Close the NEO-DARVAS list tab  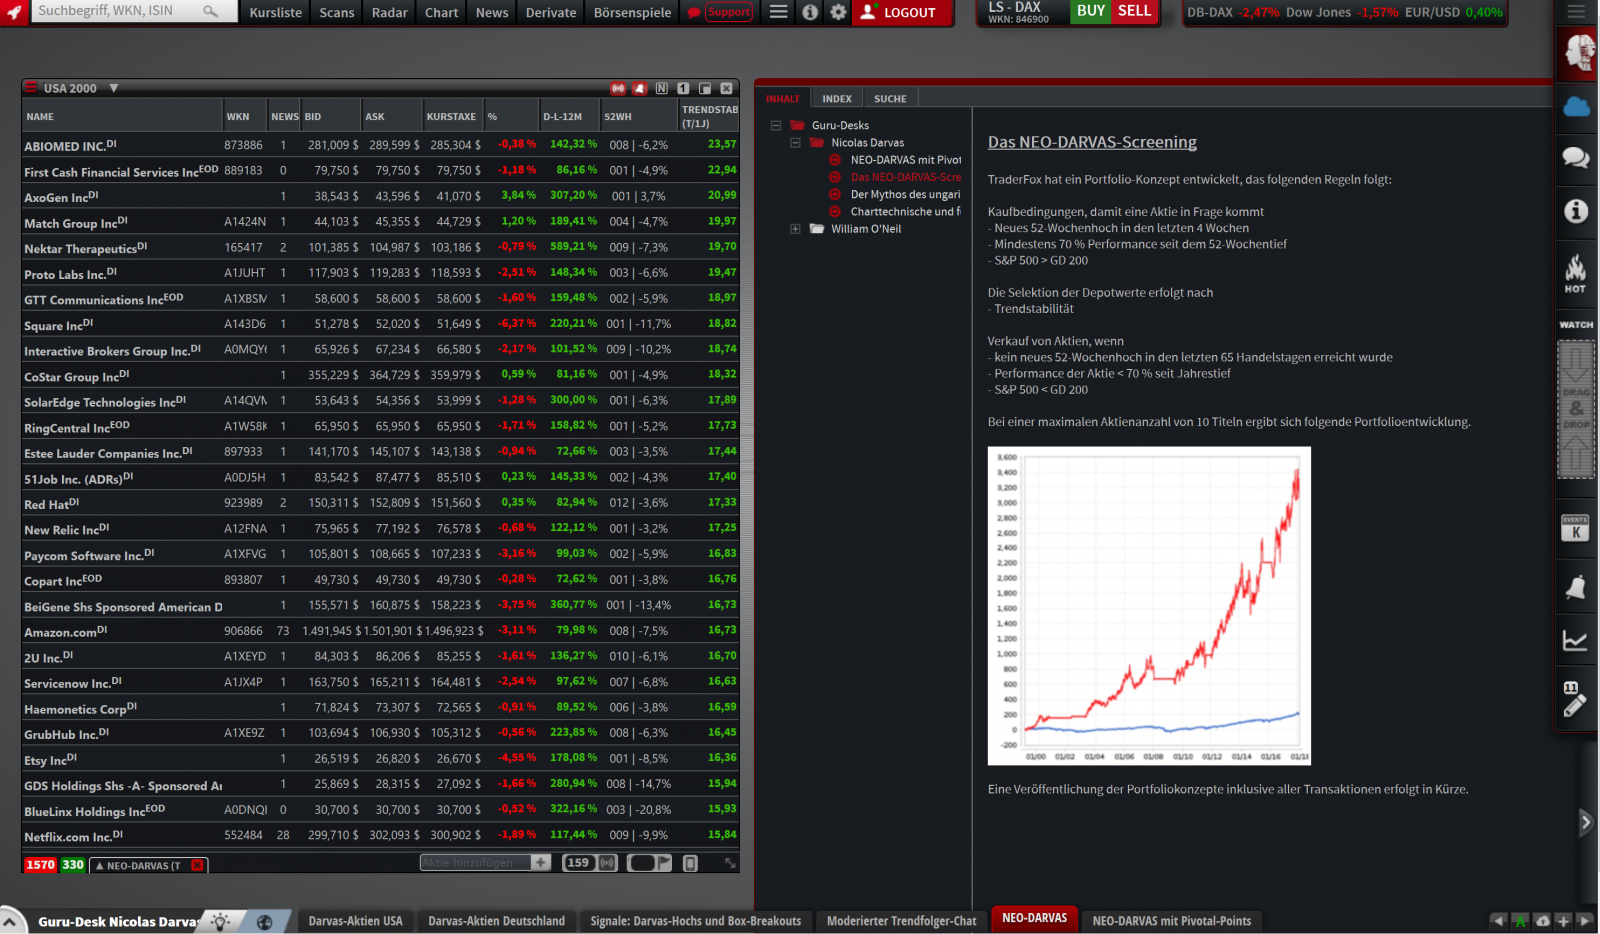tap(197, 865)
